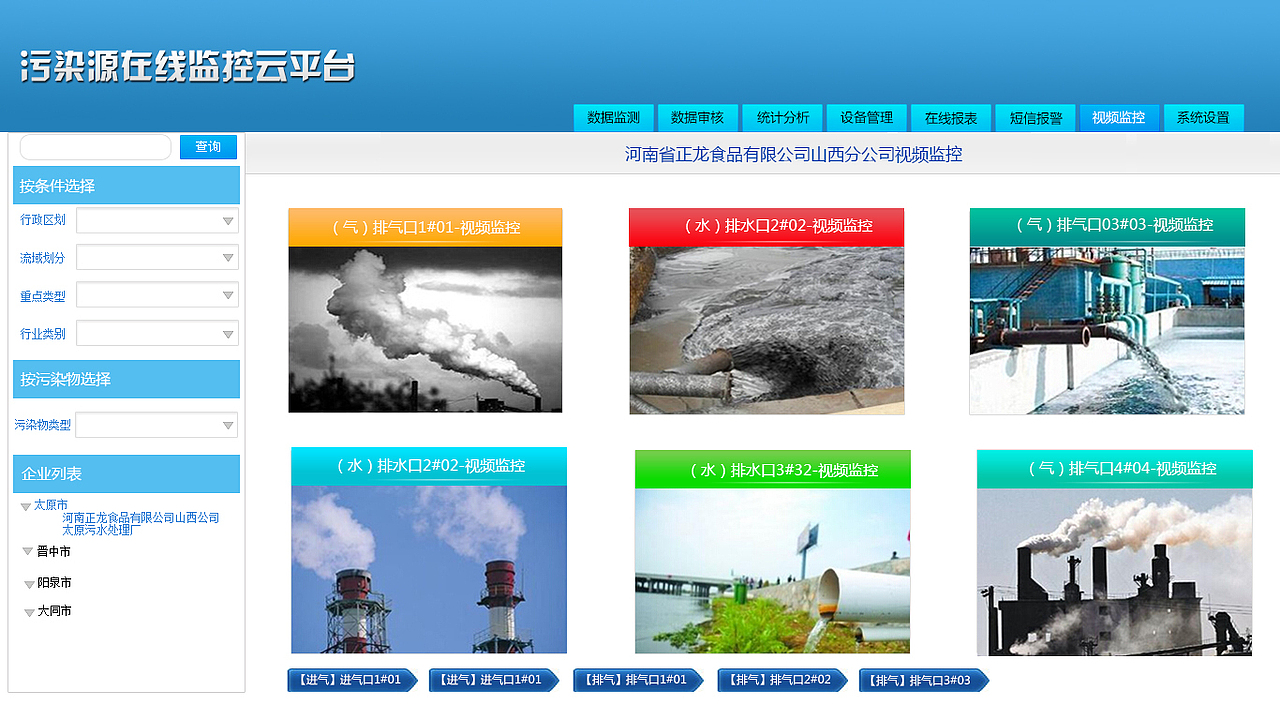Click the 污染源在线监控云平台 logo title

click(188, 66)
